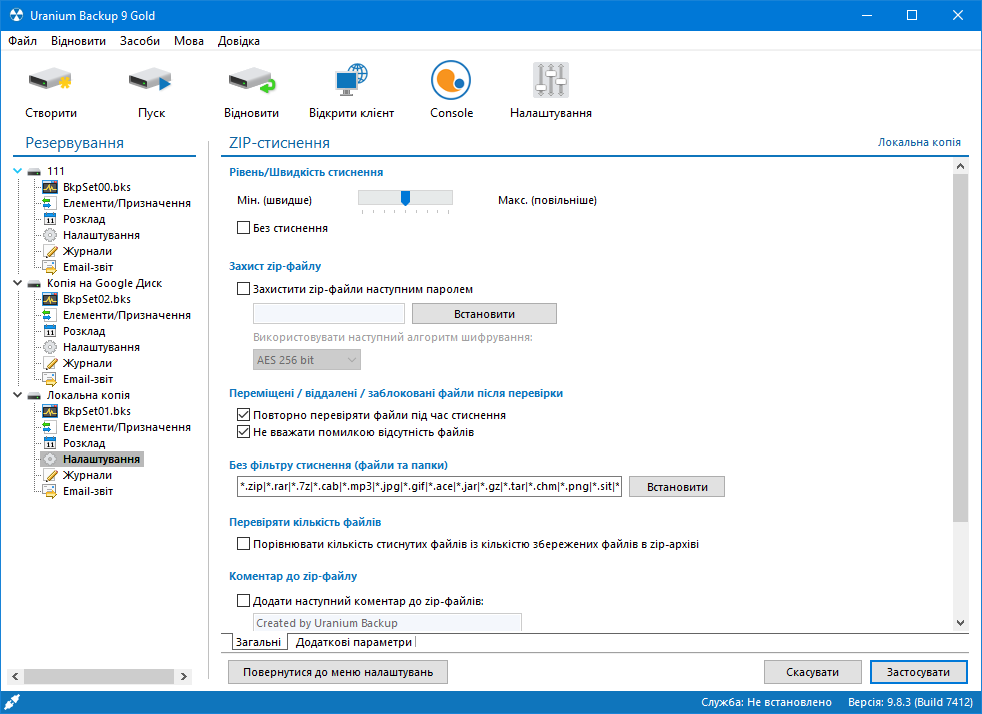The width and height of the screenshot is (982, 714).
Task: Click Встановити button next to password field
Action: 484,314
